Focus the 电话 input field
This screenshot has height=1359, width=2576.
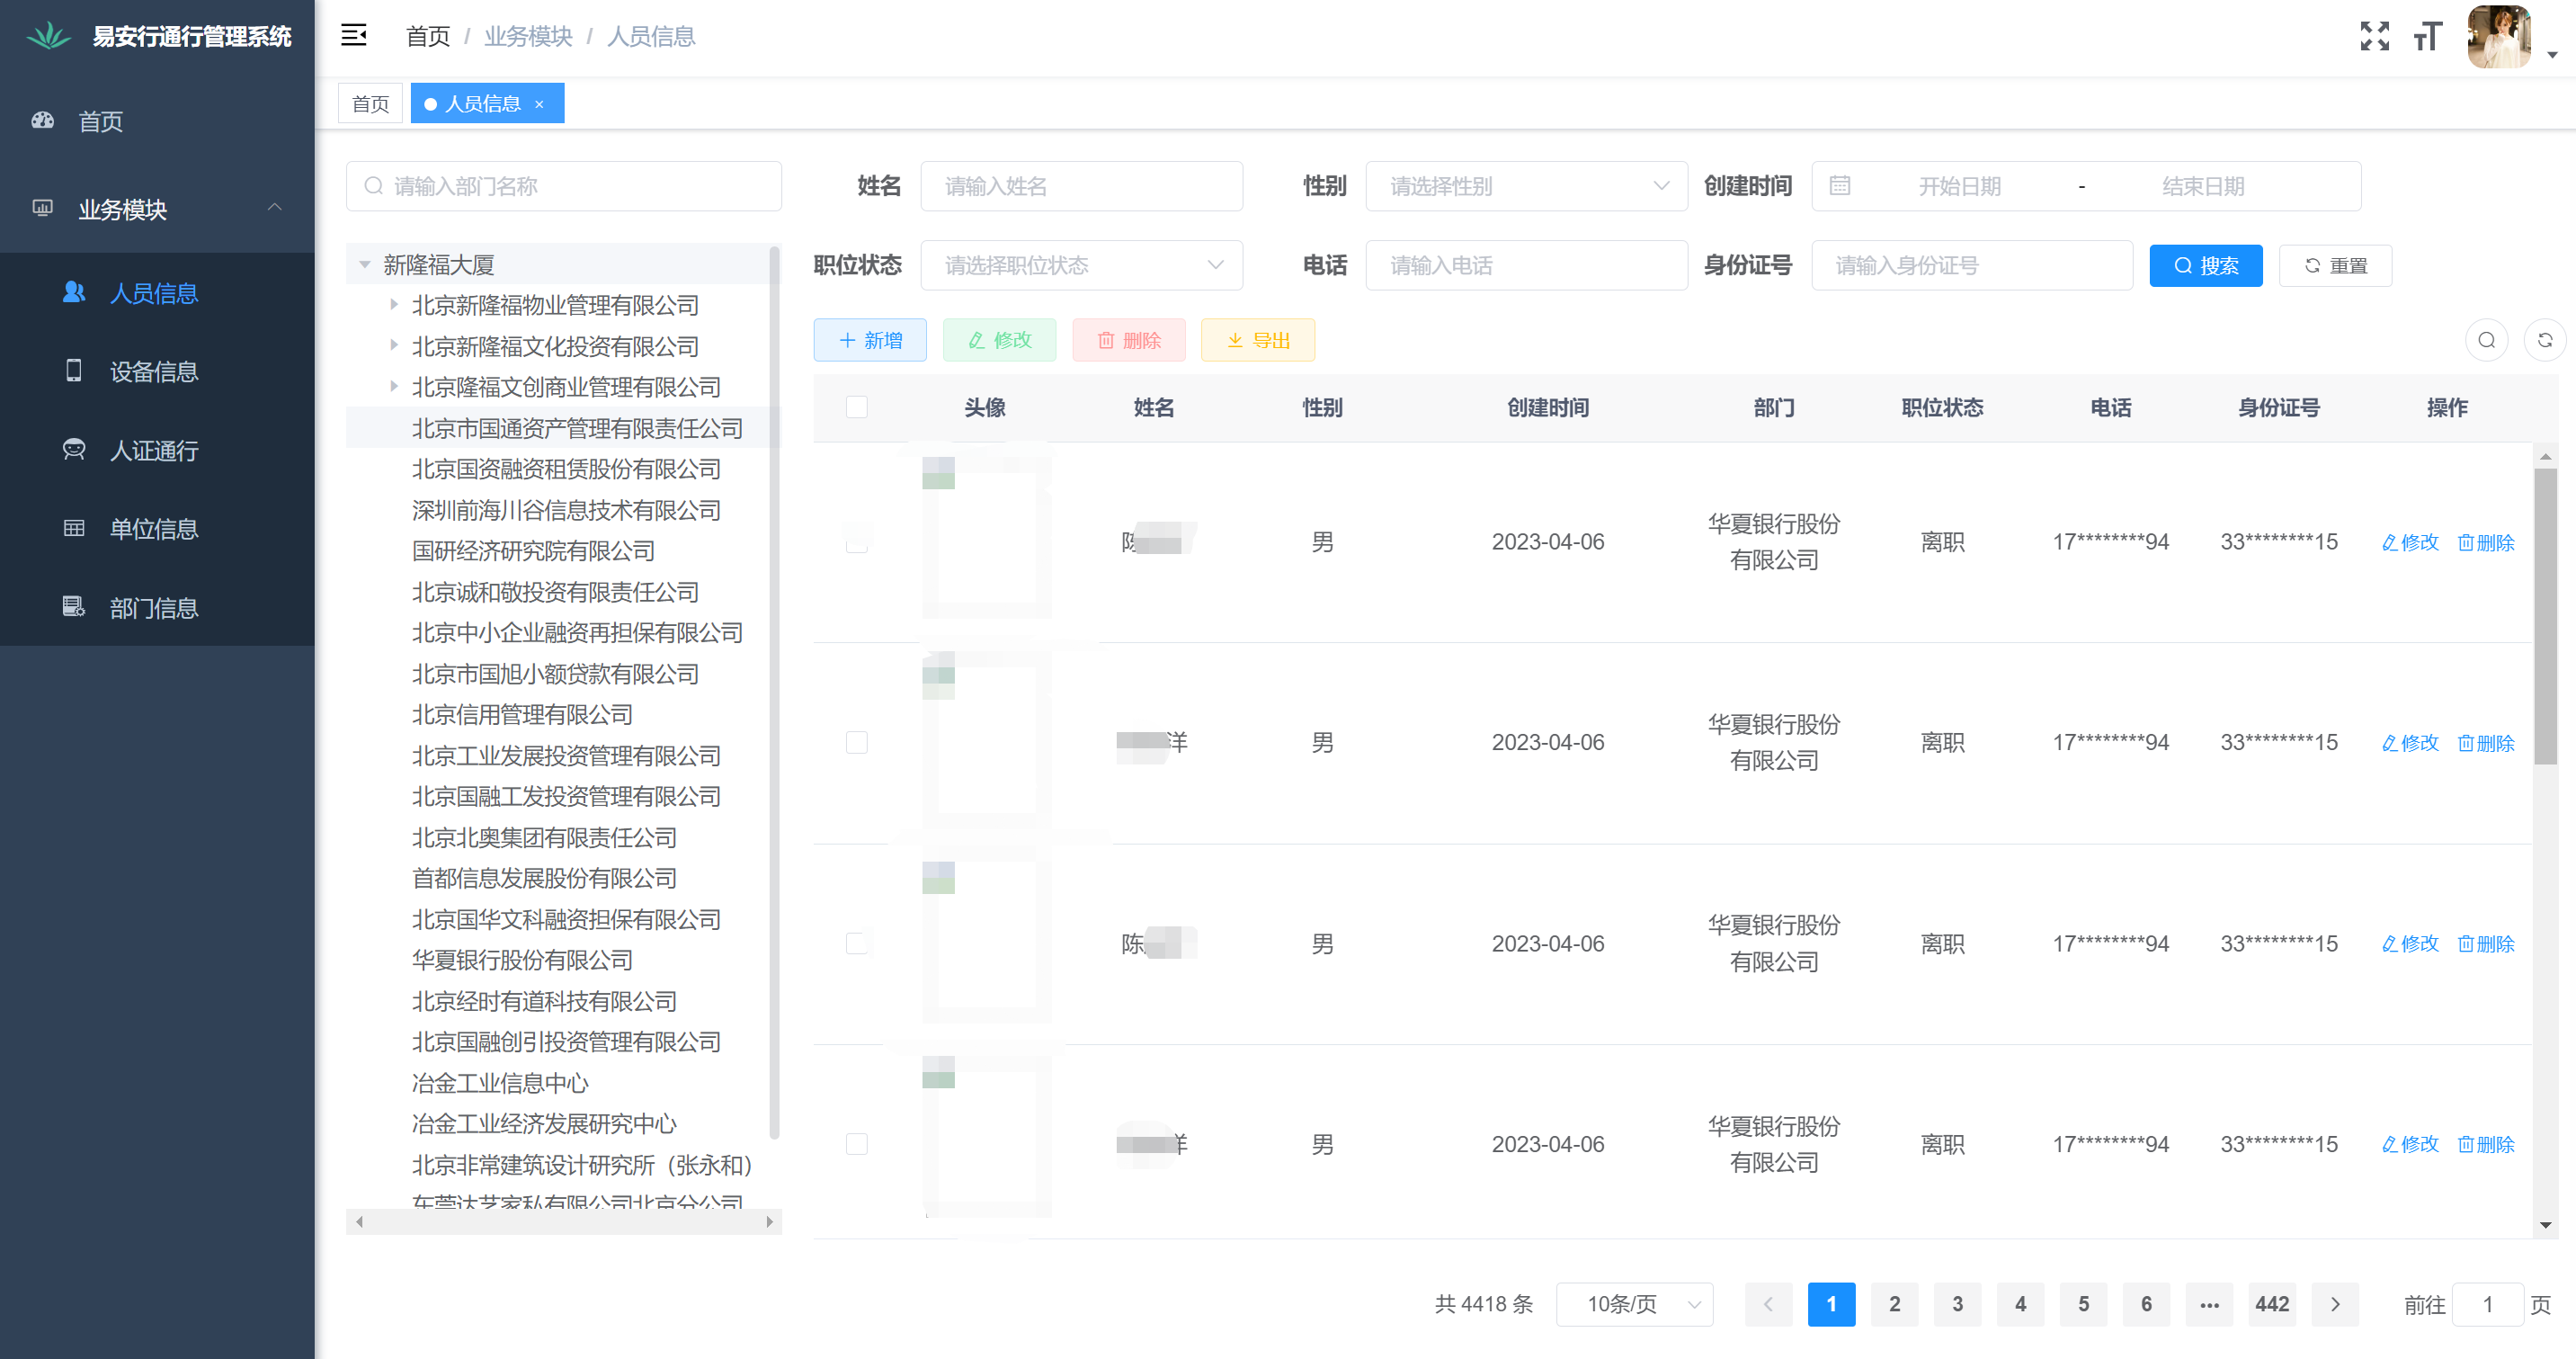(x=1526, y=265)
